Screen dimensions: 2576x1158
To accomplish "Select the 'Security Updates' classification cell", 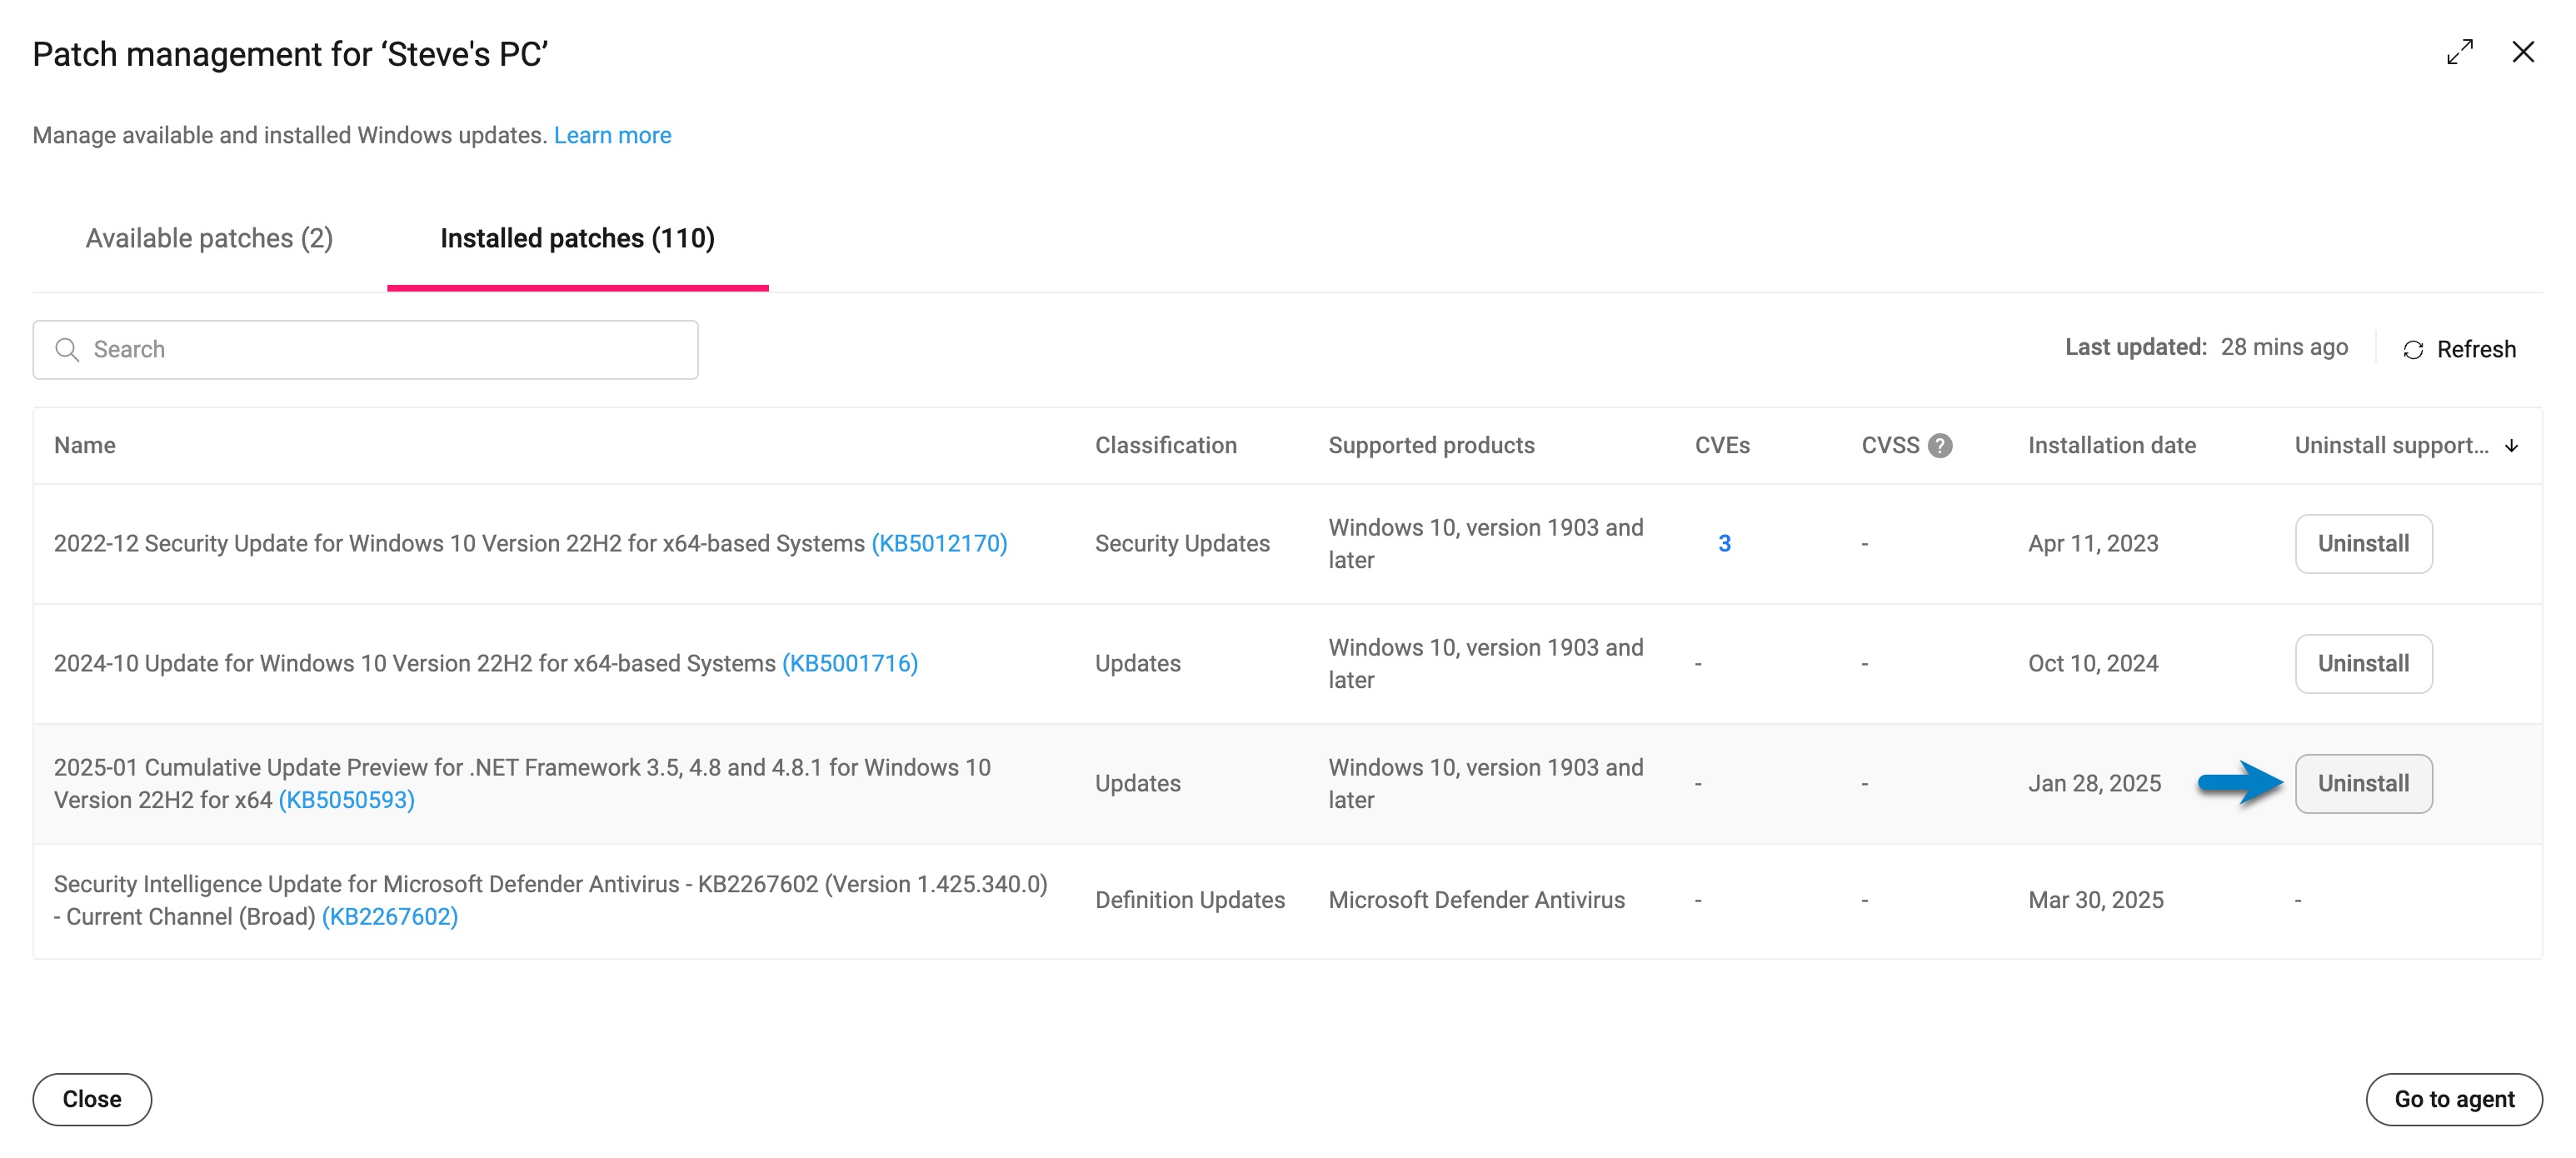I will [x=1181, y=543].
